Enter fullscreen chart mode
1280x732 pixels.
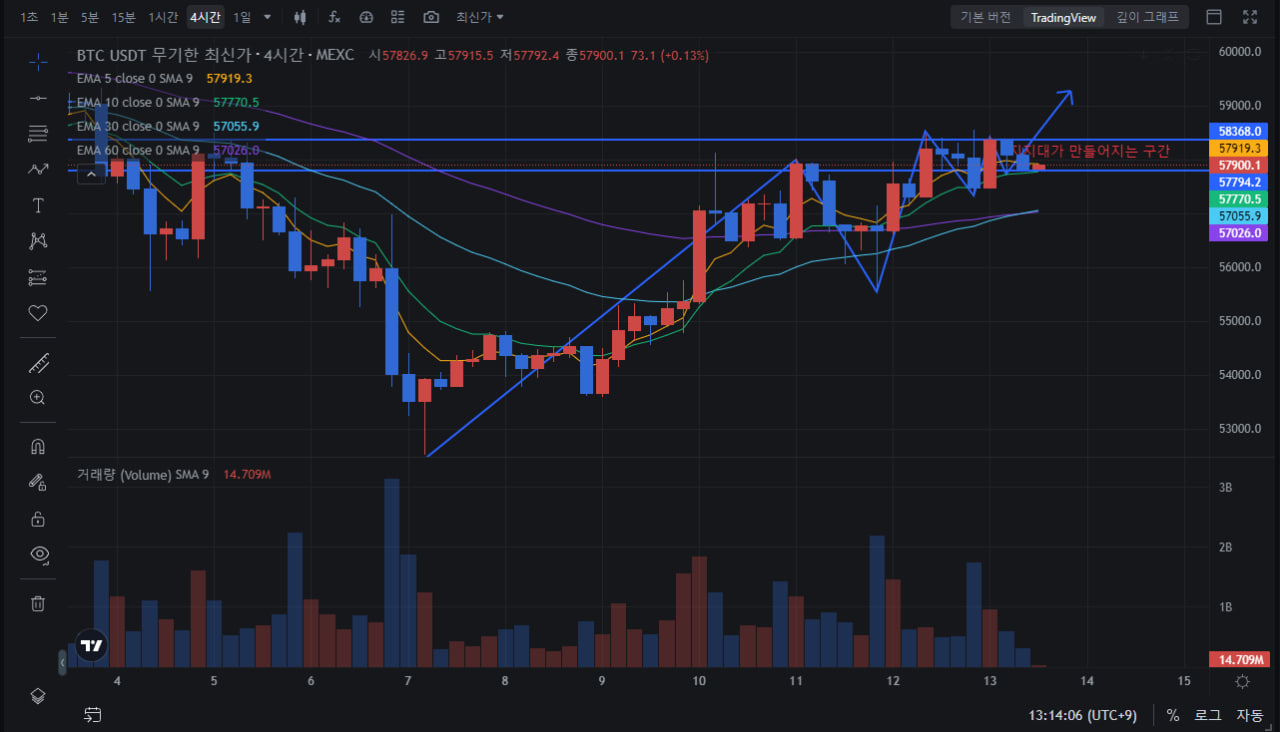point(1250,17)
